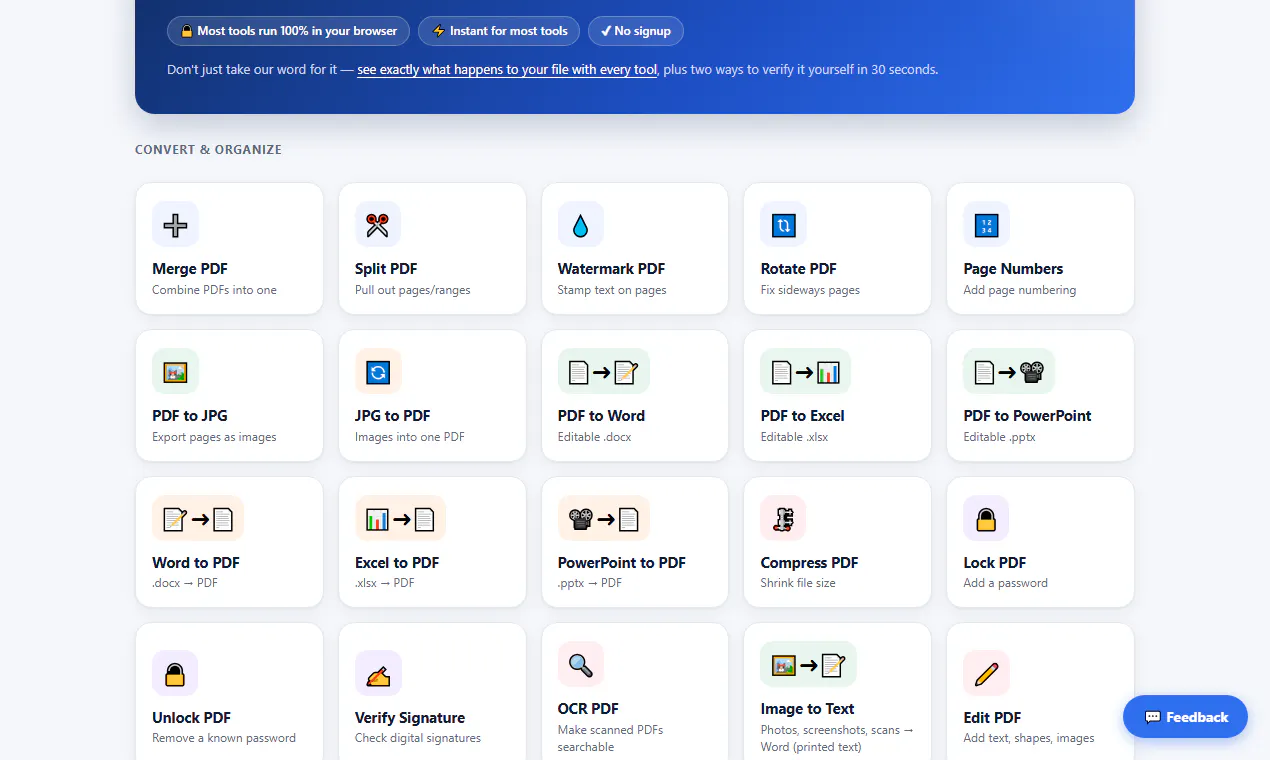This screenshot has width=1270, height=760.
Task: Click the OCR PDF magnifier icon
Action: coord(581,665)
